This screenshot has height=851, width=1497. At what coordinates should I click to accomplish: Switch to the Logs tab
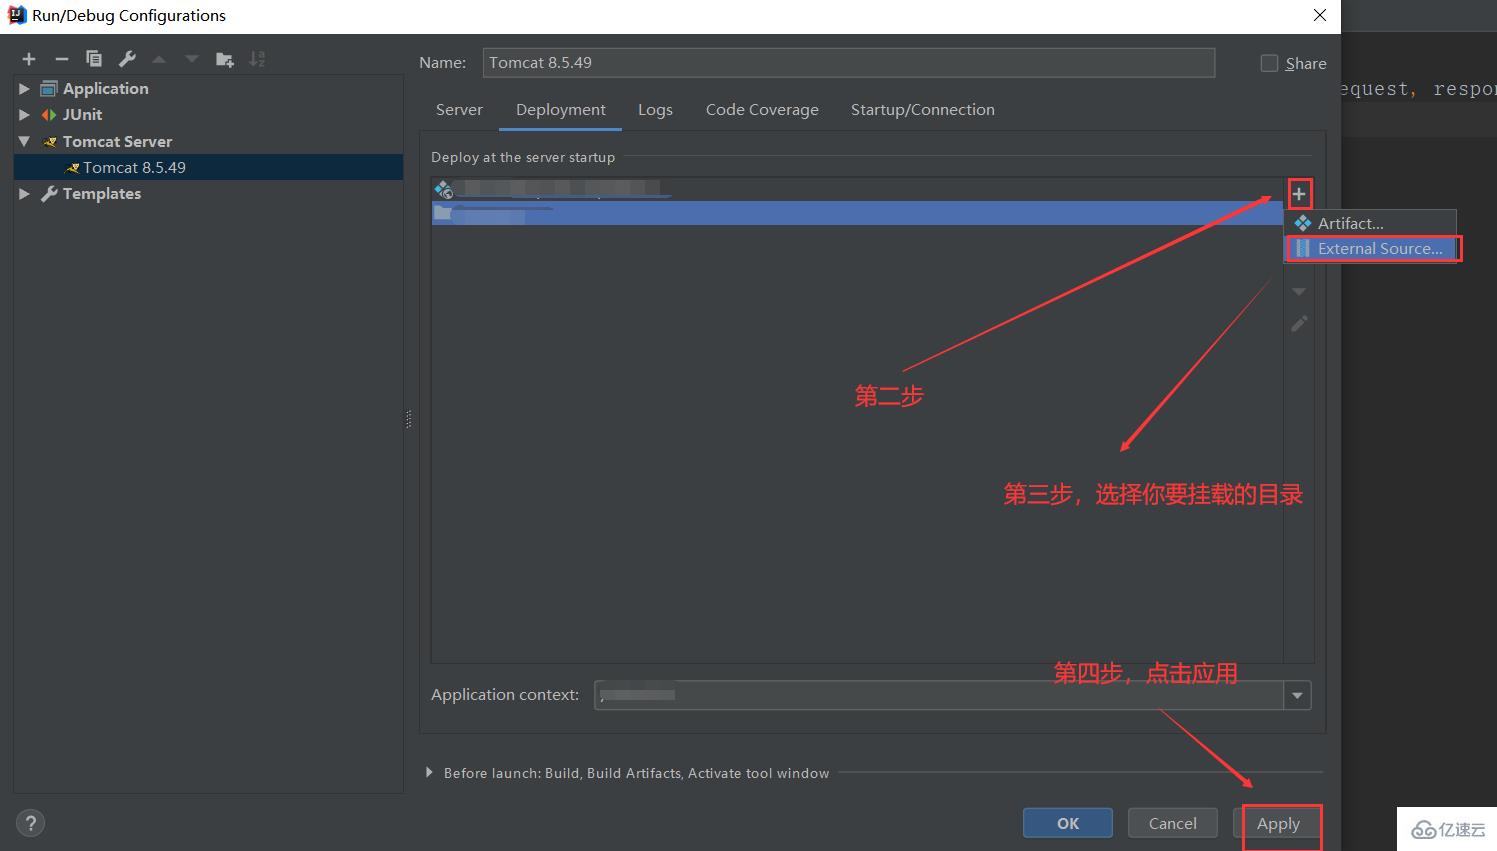pyautogui.click(x=655, y=110)
